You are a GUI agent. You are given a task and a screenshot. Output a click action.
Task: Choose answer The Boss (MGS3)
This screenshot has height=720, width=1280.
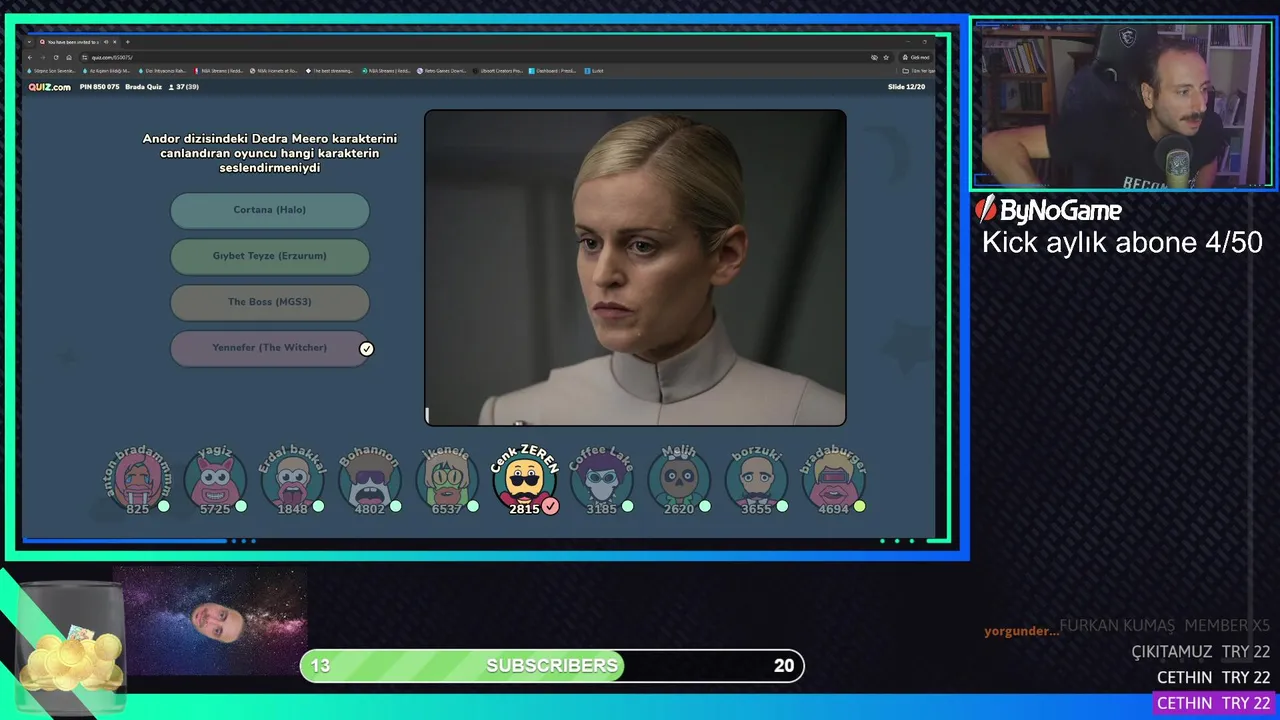click(x=270, y=302)
